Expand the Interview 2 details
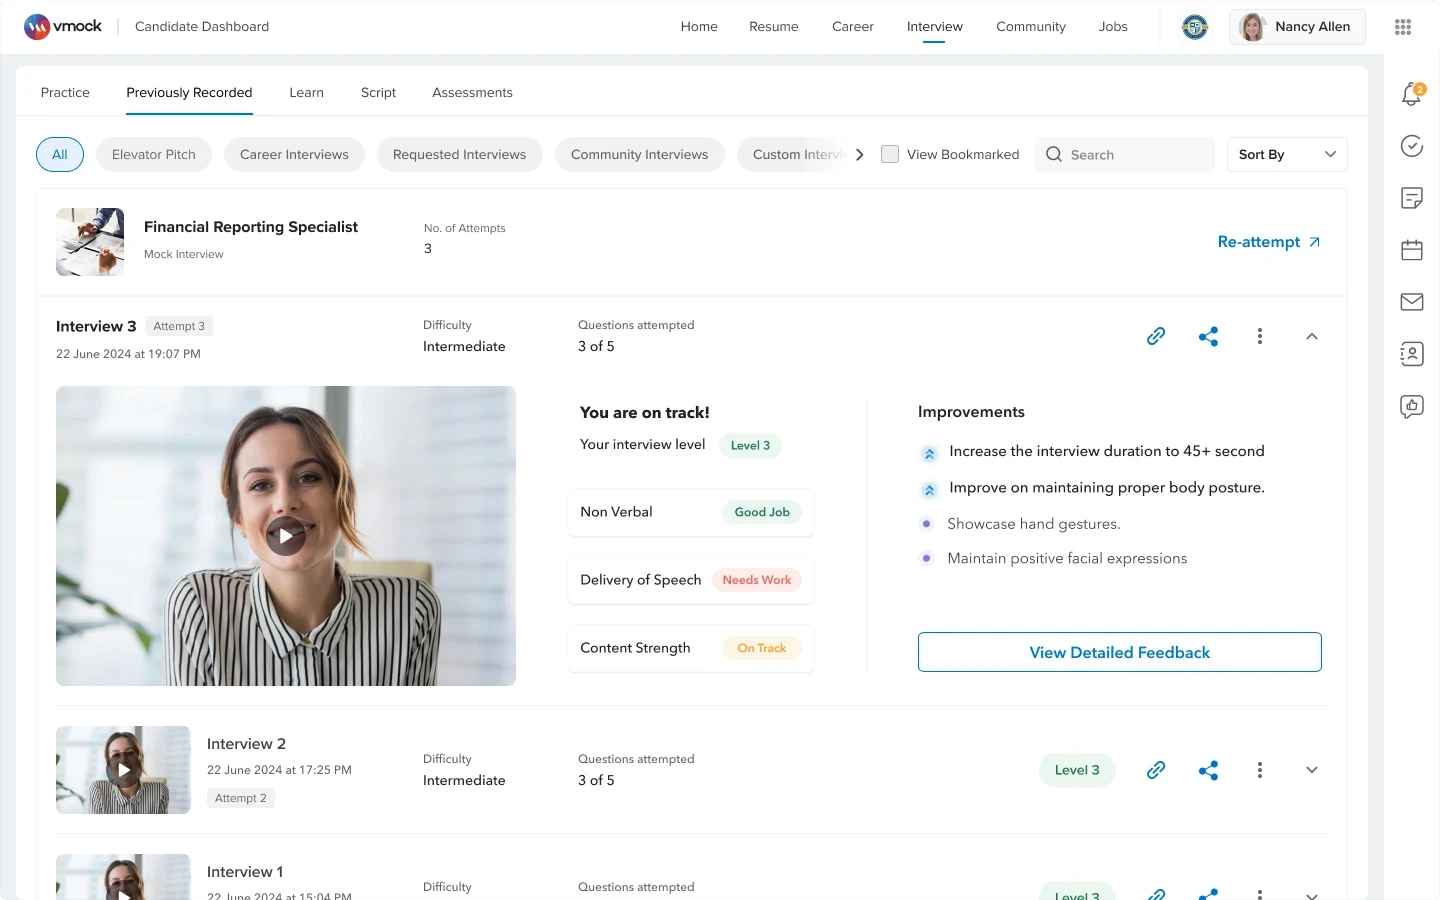Image resolution: width=1440 pixels, height=900 pixels. pos(1312,770)
